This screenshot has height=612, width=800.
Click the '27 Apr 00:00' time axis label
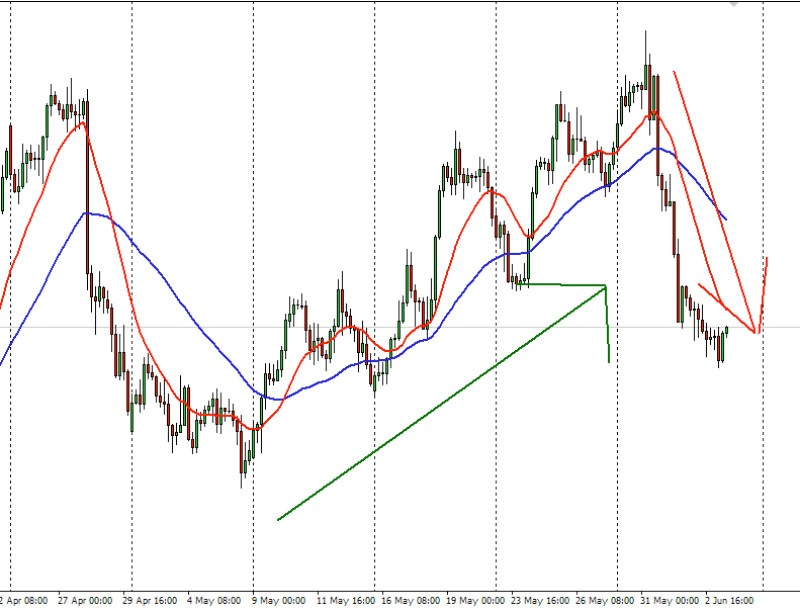[x=85, y=601]
